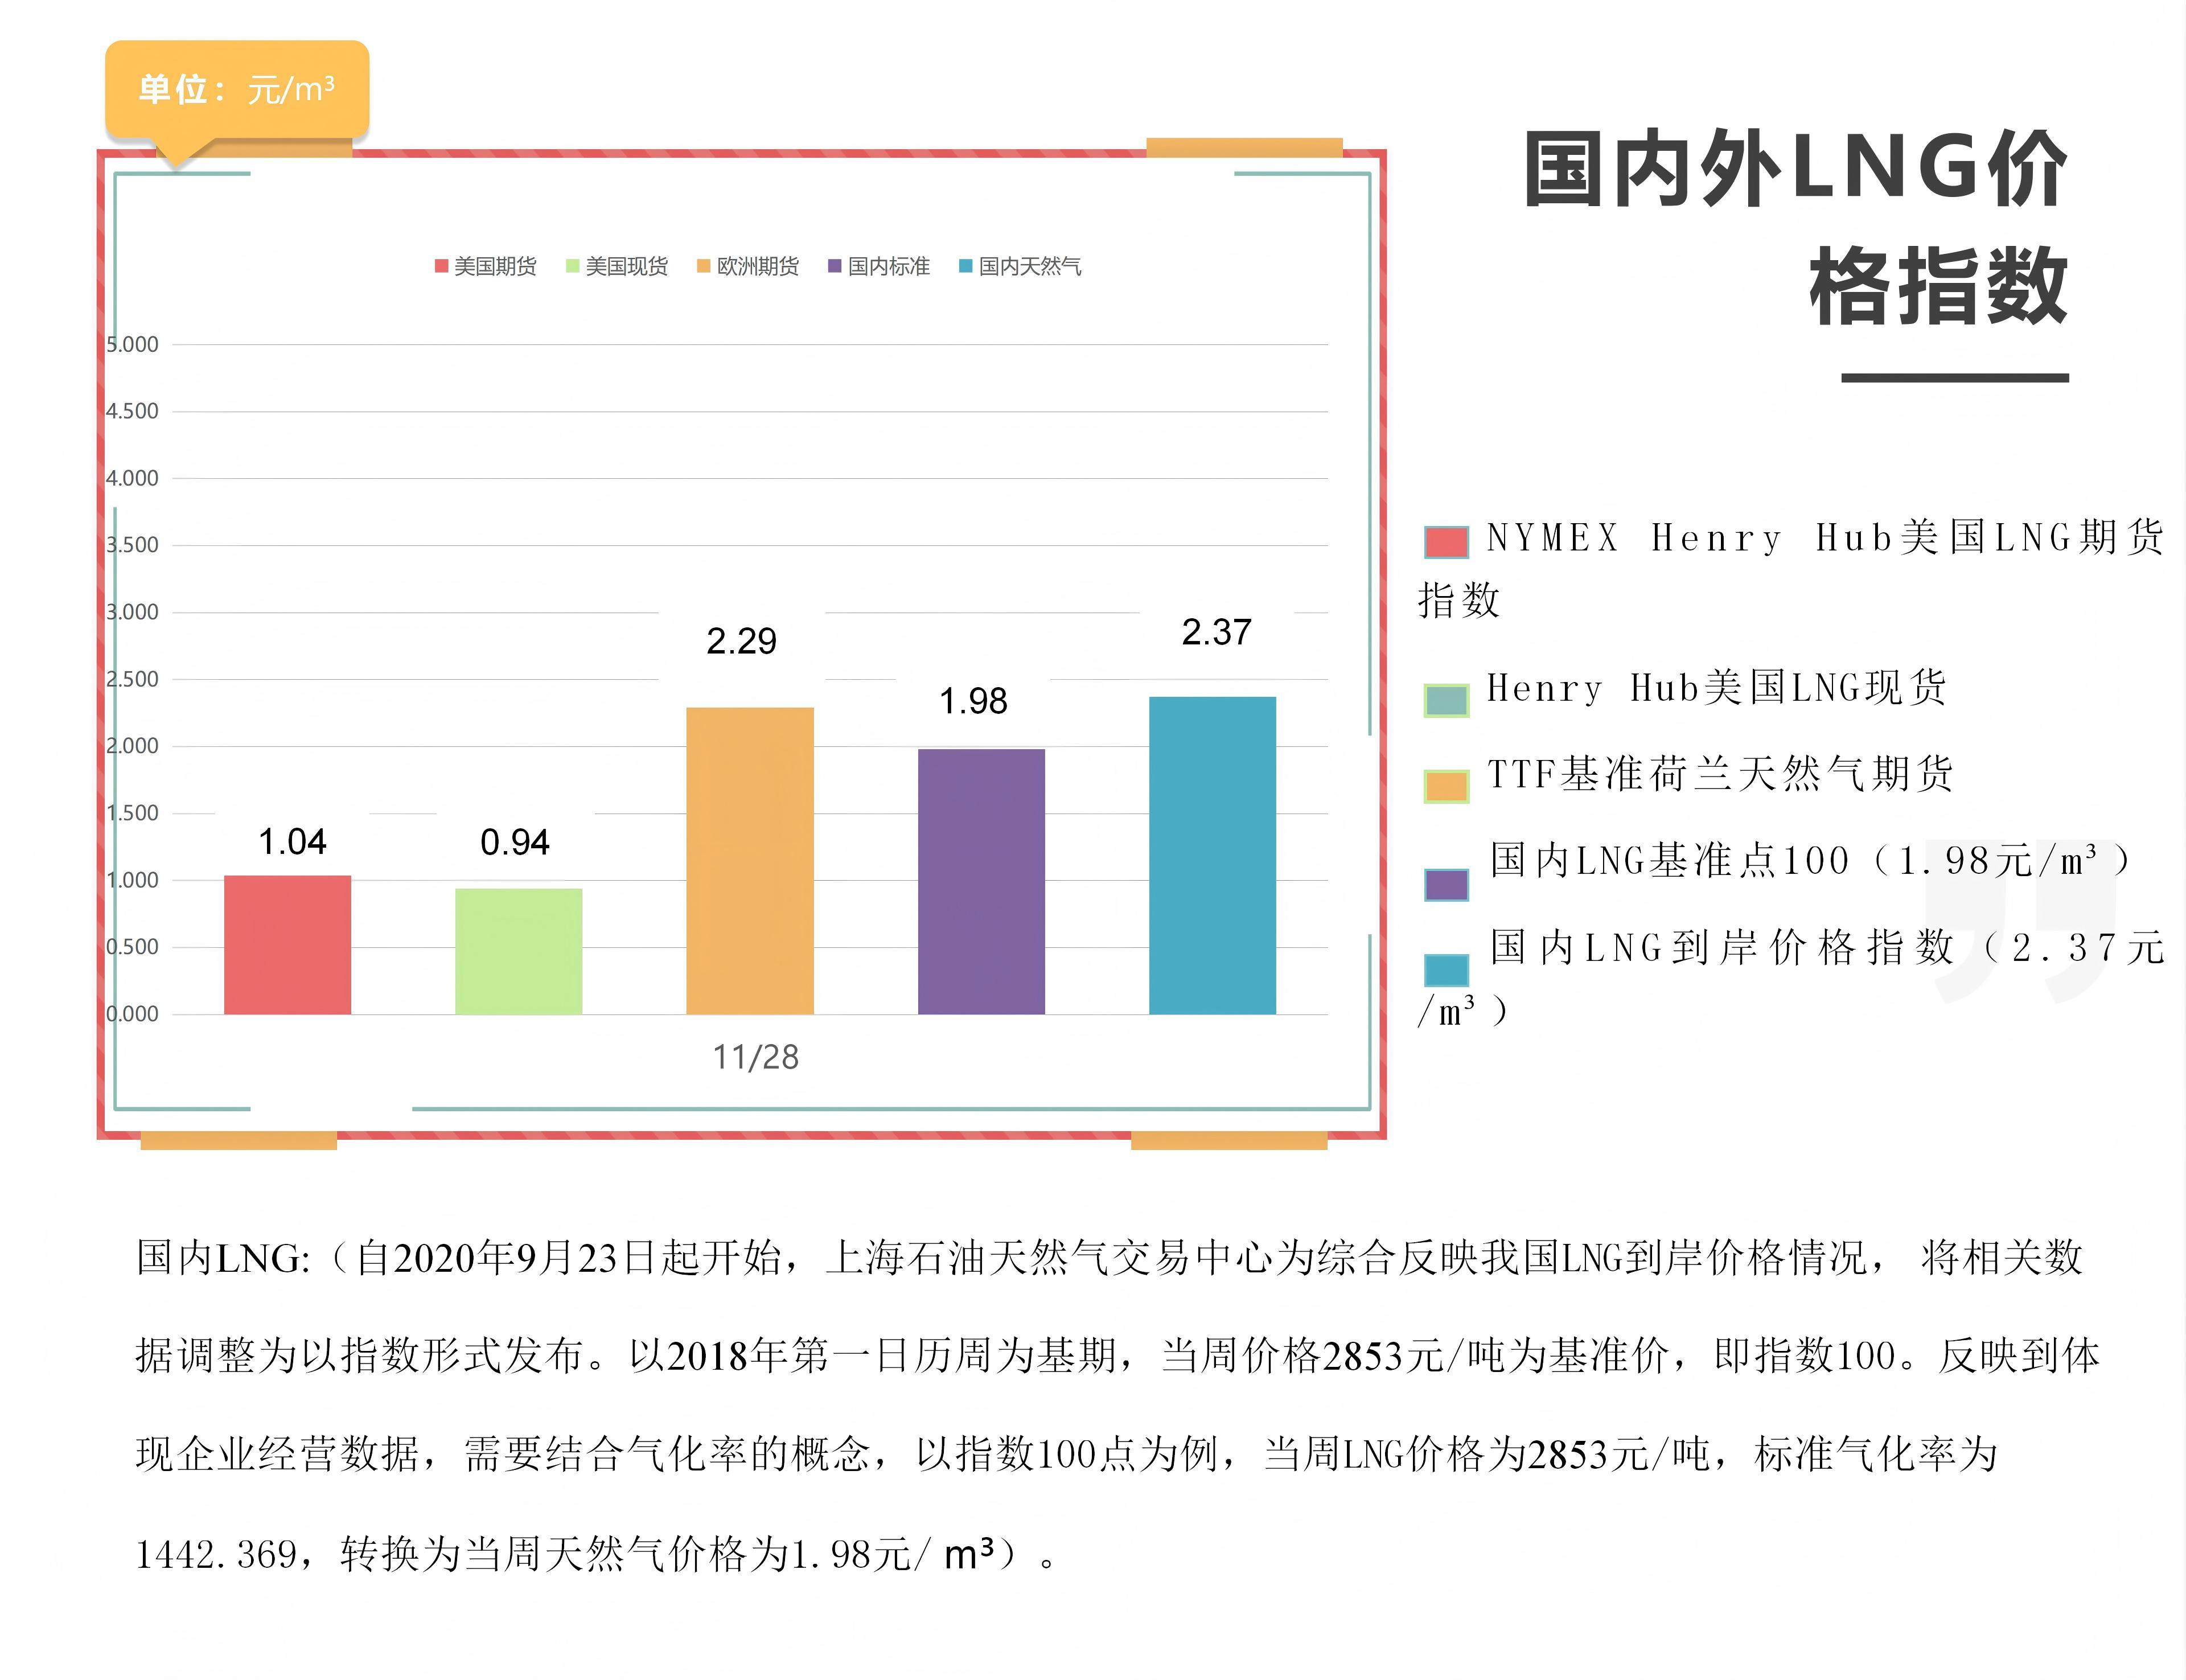Select the 美国现货 legend label
This screenshot has height=1680, width=2186.
point(626,266)
